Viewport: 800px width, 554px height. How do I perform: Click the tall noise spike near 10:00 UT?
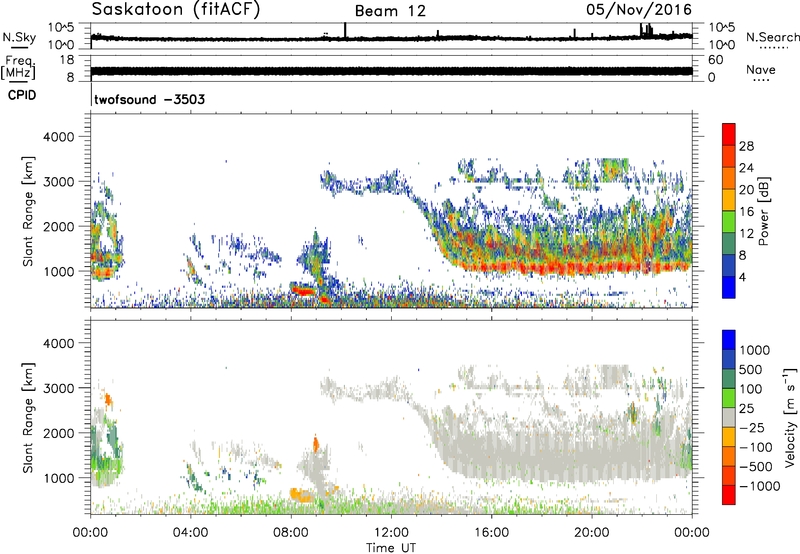click(345, 30)
